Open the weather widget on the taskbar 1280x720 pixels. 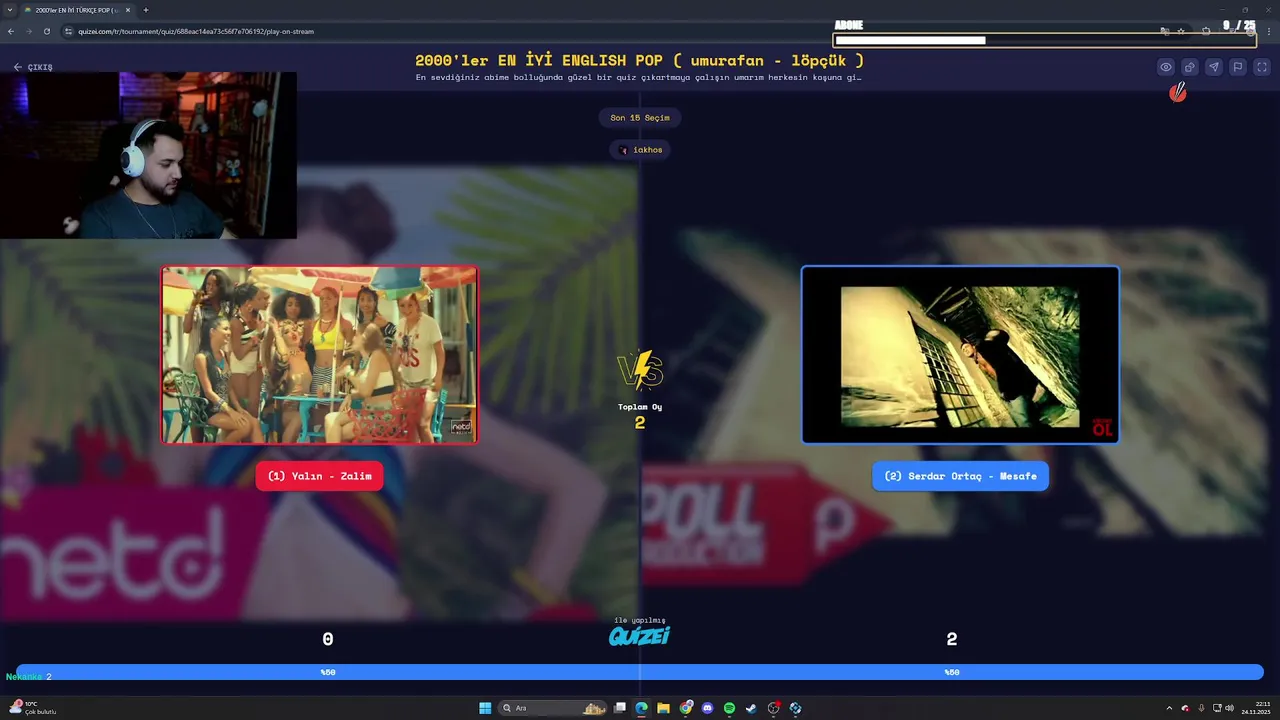point(32,708)
